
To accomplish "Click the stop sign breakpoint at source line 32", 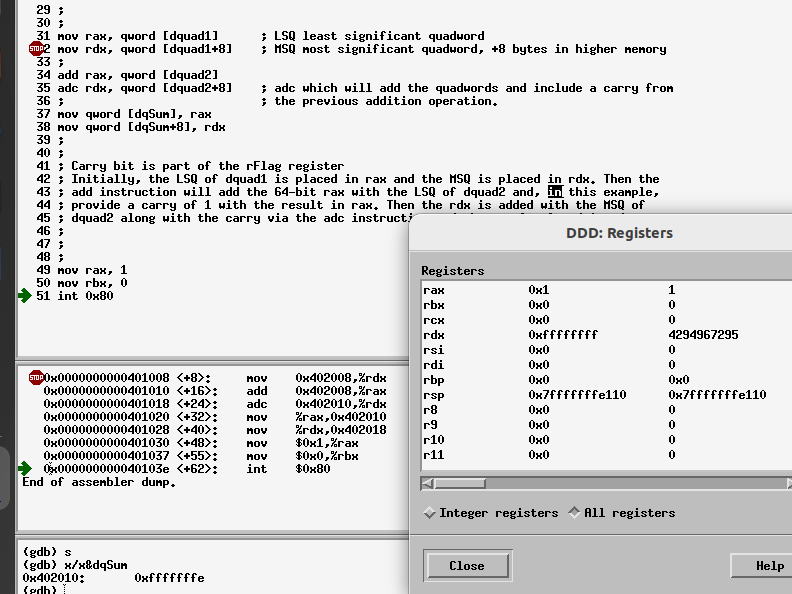I will (36, 48).
